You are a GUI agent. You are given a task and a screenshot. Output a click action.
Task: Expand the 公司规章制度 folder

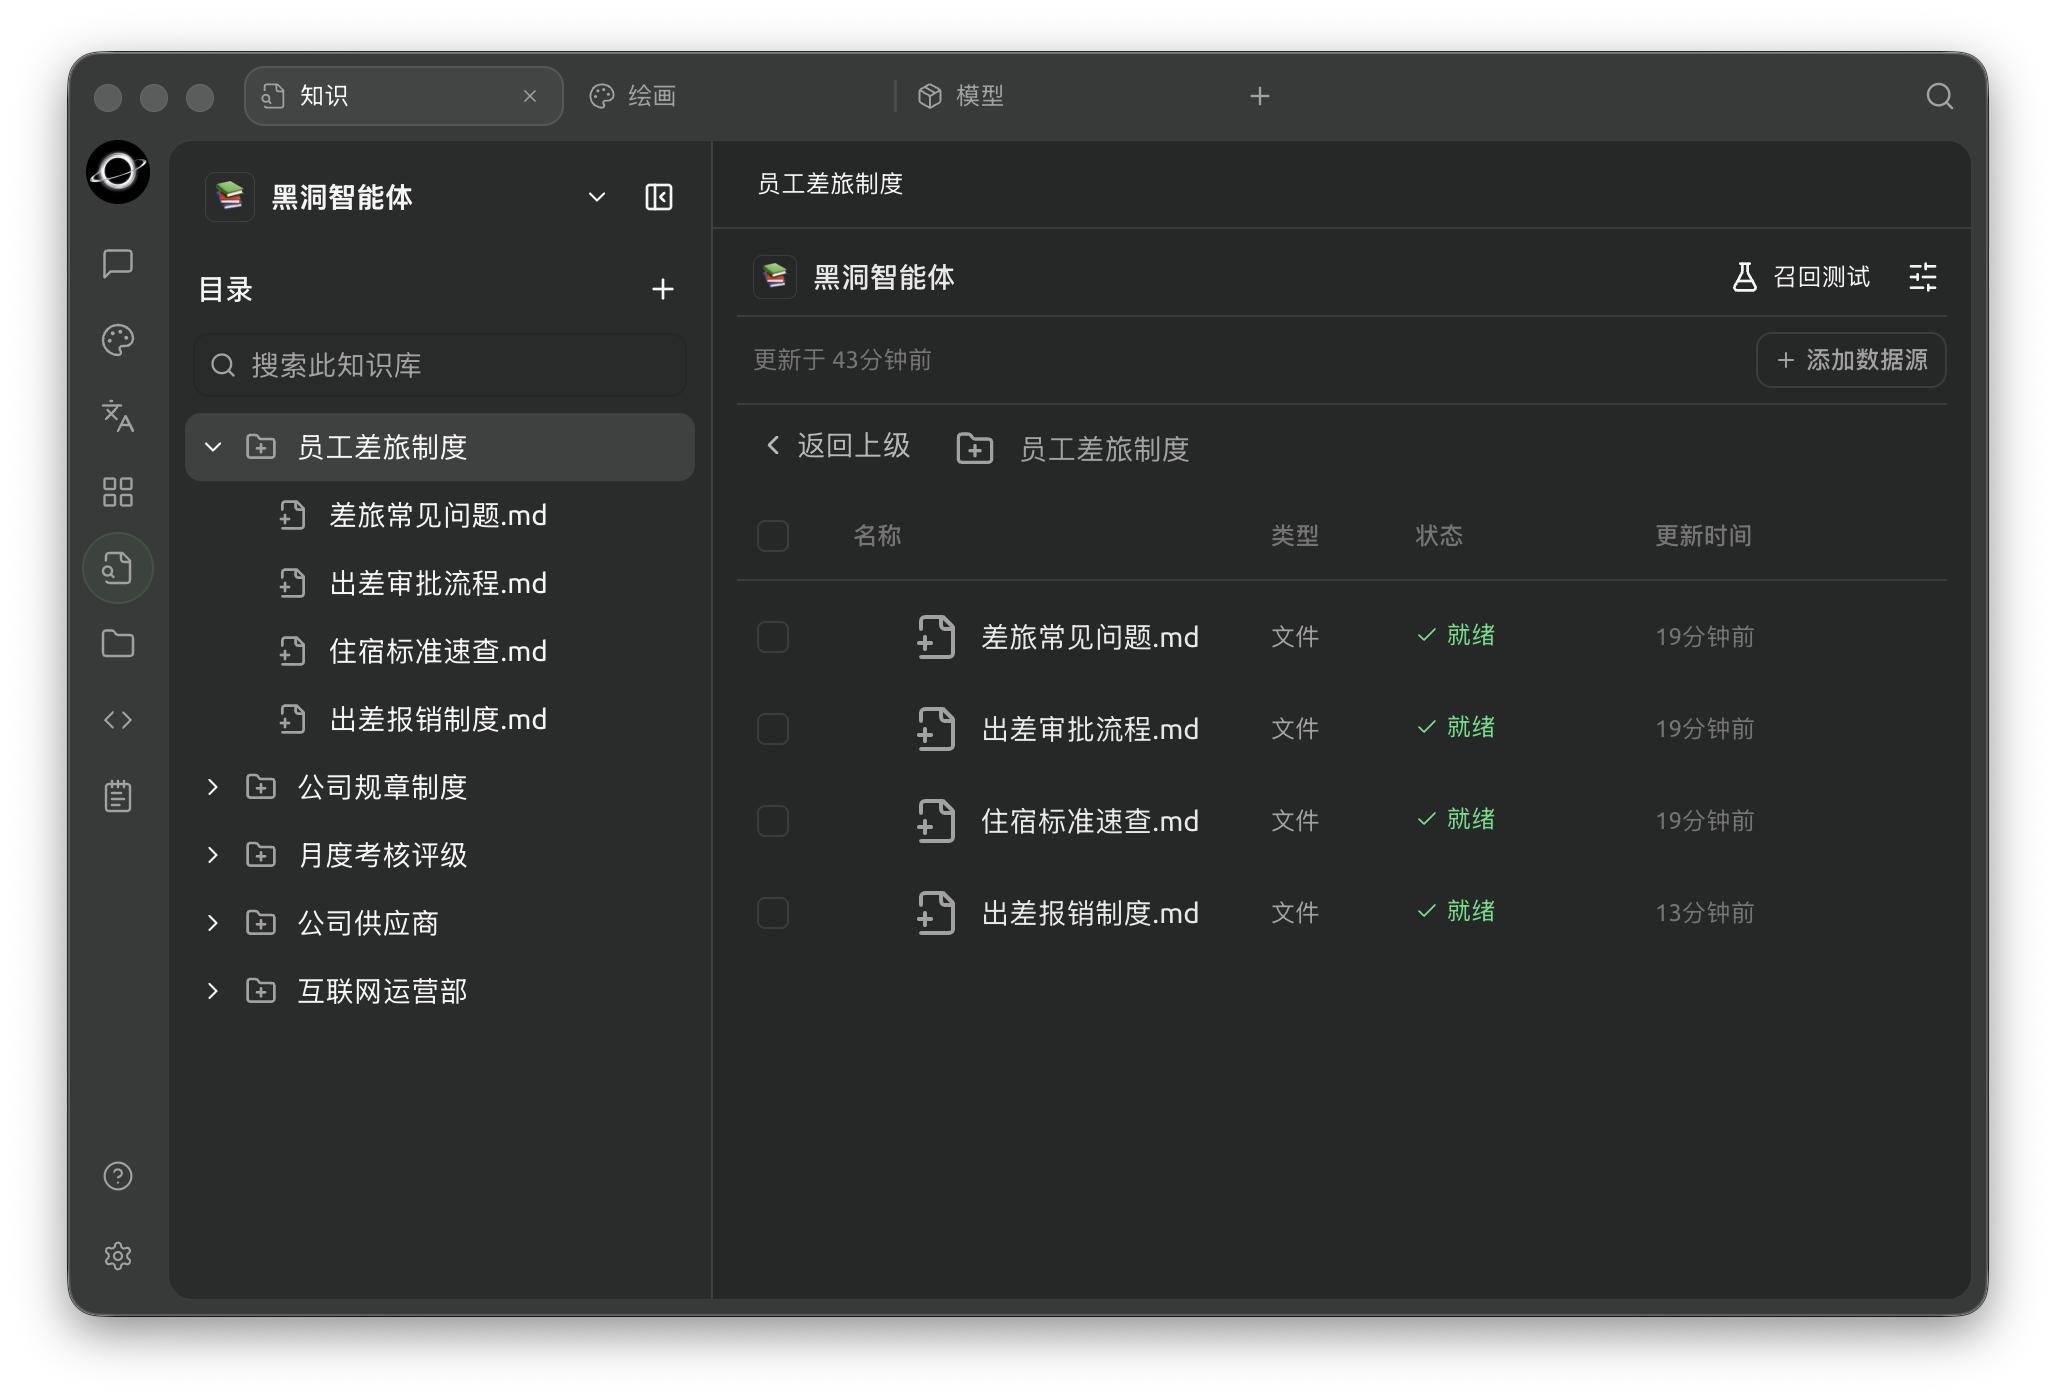click(213, 787)
